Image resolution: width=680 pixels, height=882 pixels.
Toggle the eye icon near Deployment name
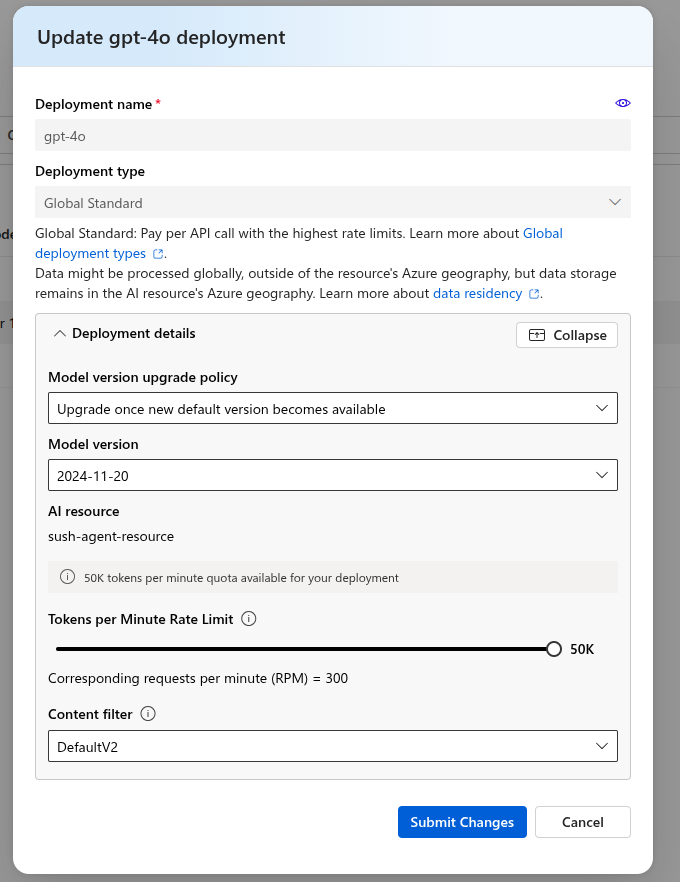point(622,103)
